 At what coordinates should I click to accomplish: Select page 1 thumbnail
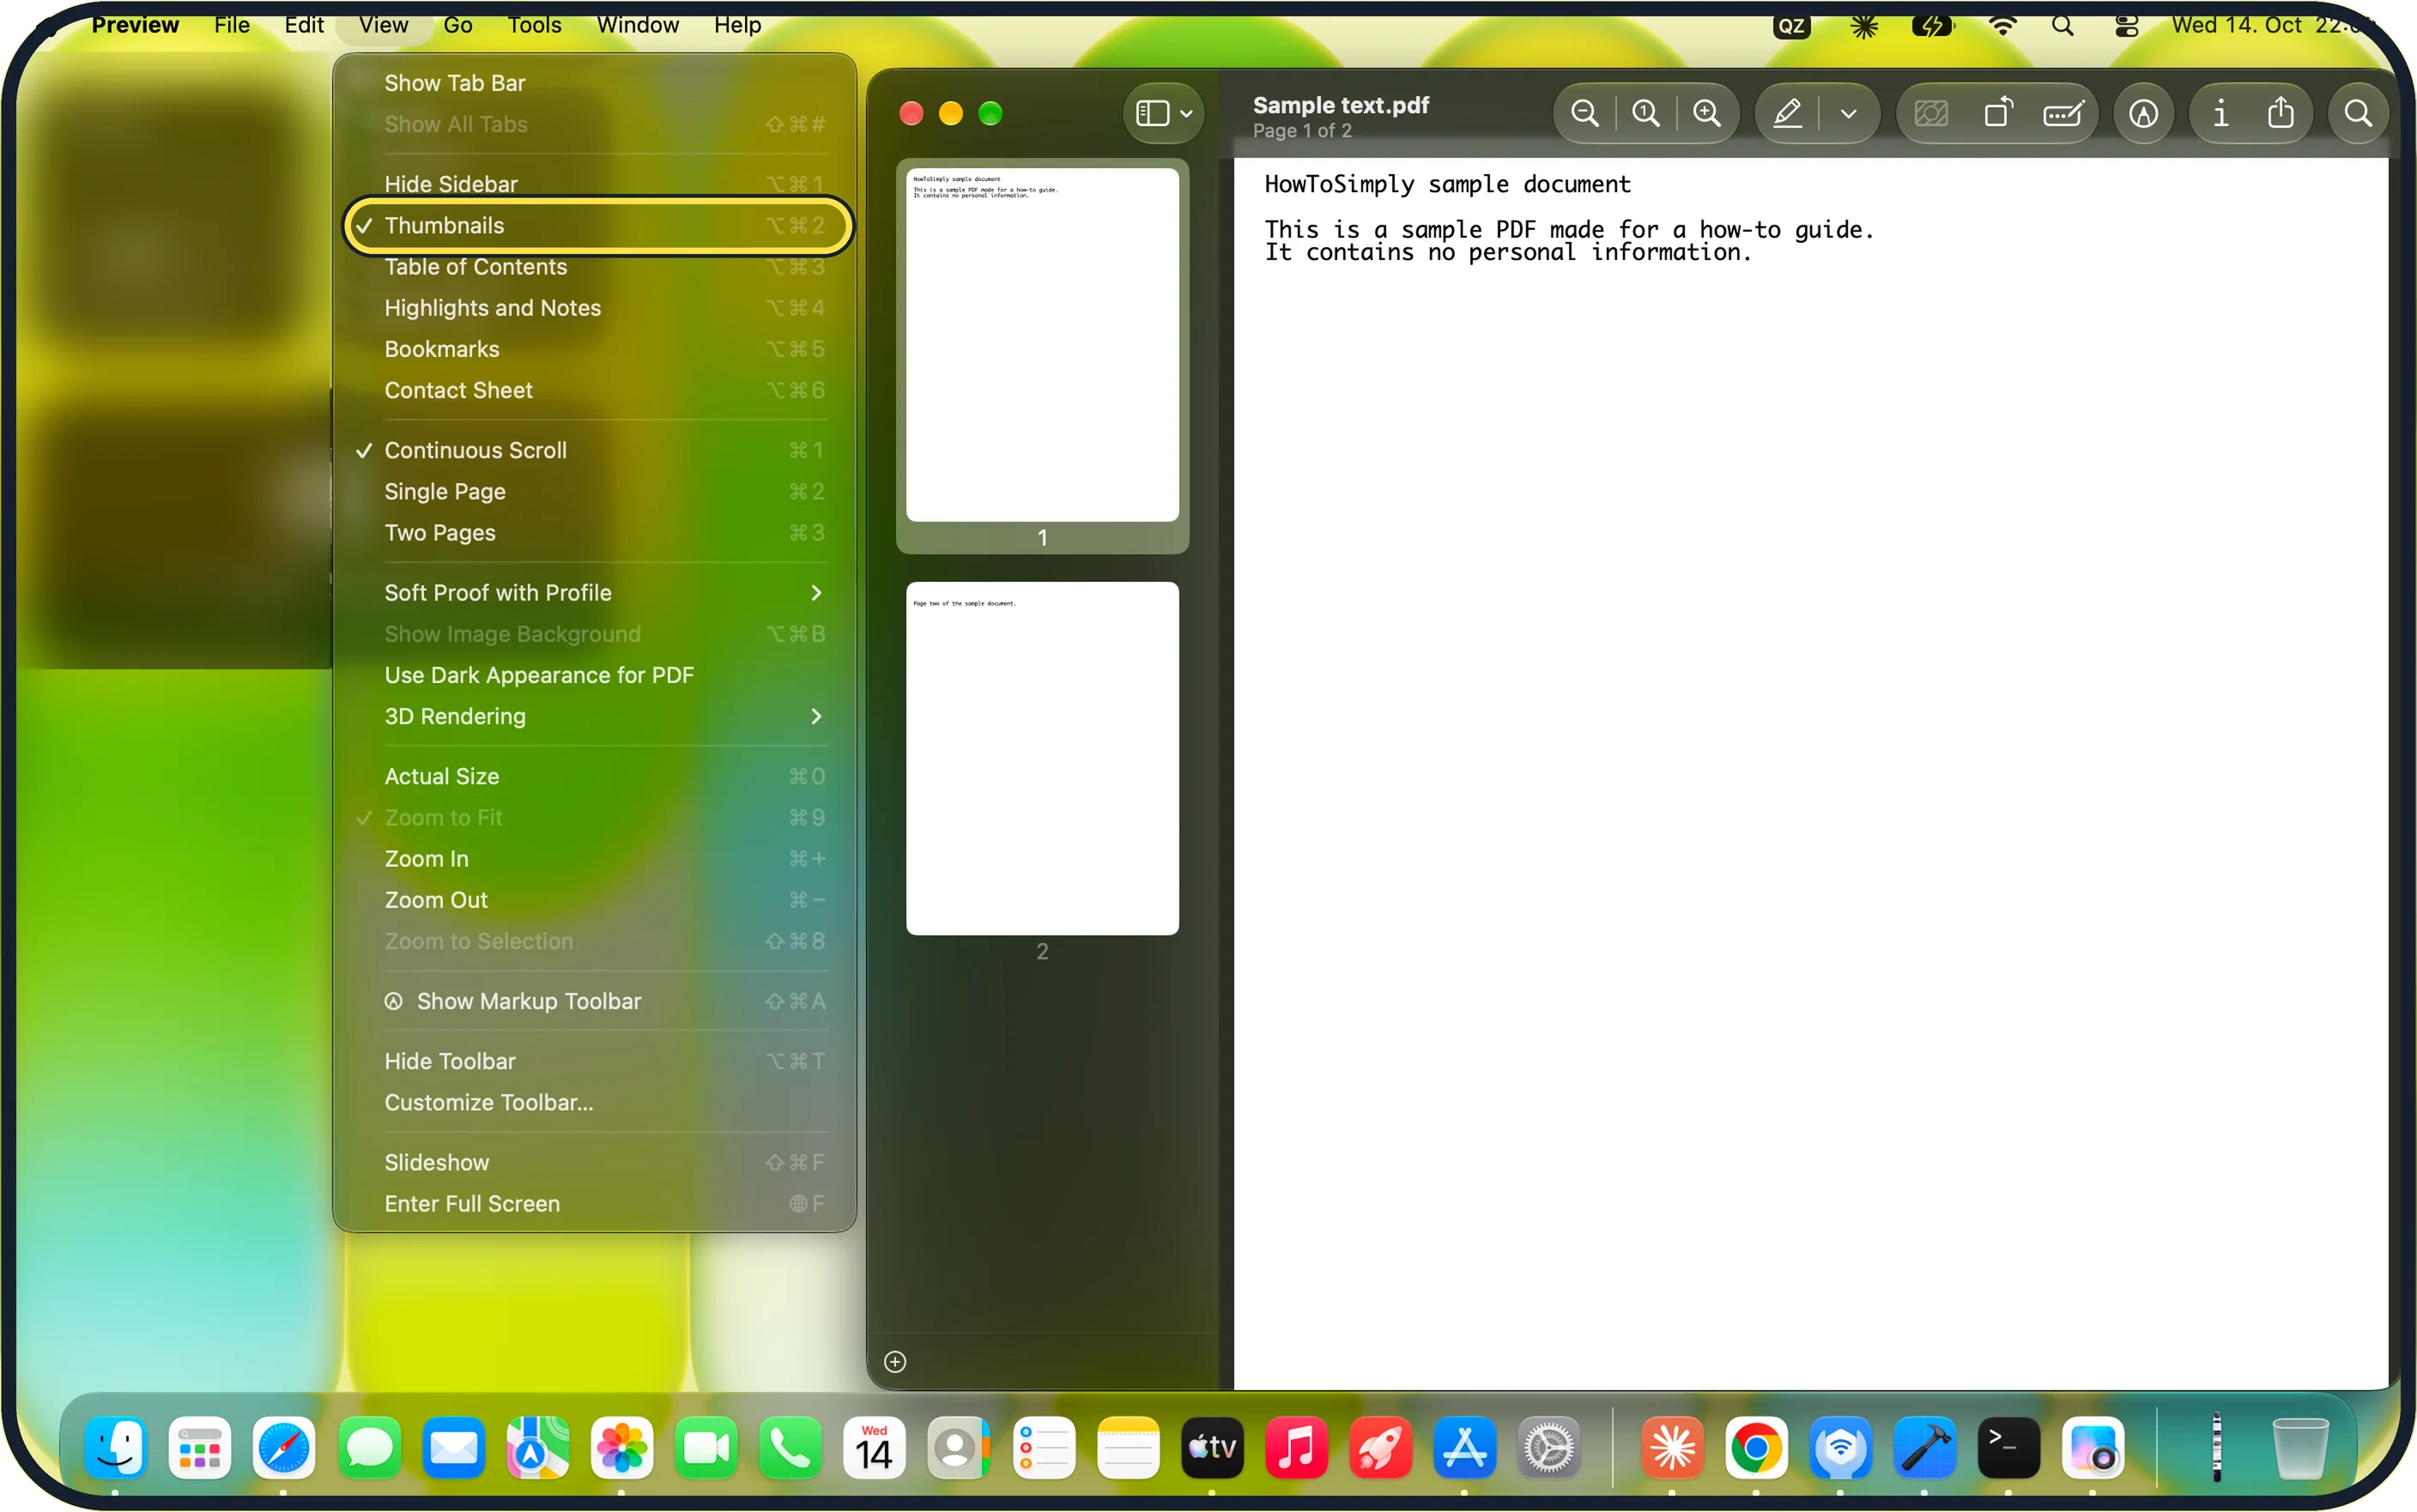pos(1042,344)
